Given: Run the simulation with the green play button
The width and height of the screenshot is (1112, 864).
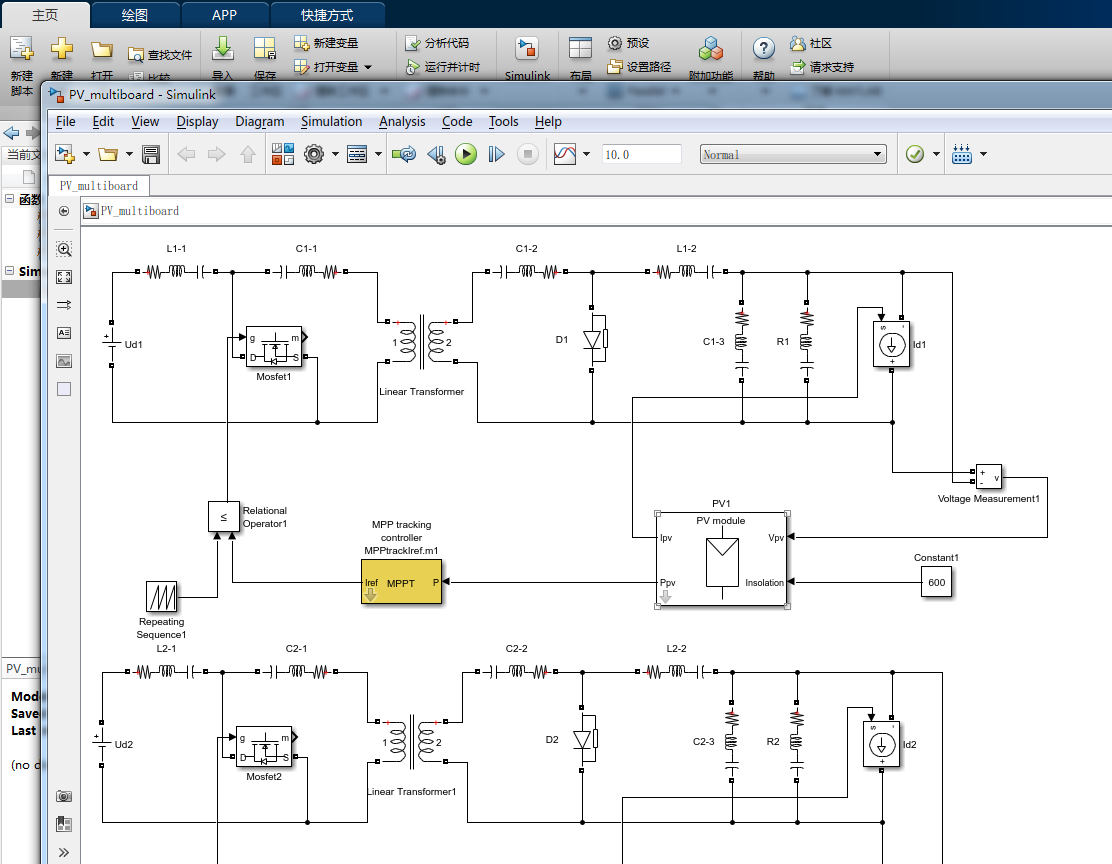Looking at the screenshot, I should (466, 154).
